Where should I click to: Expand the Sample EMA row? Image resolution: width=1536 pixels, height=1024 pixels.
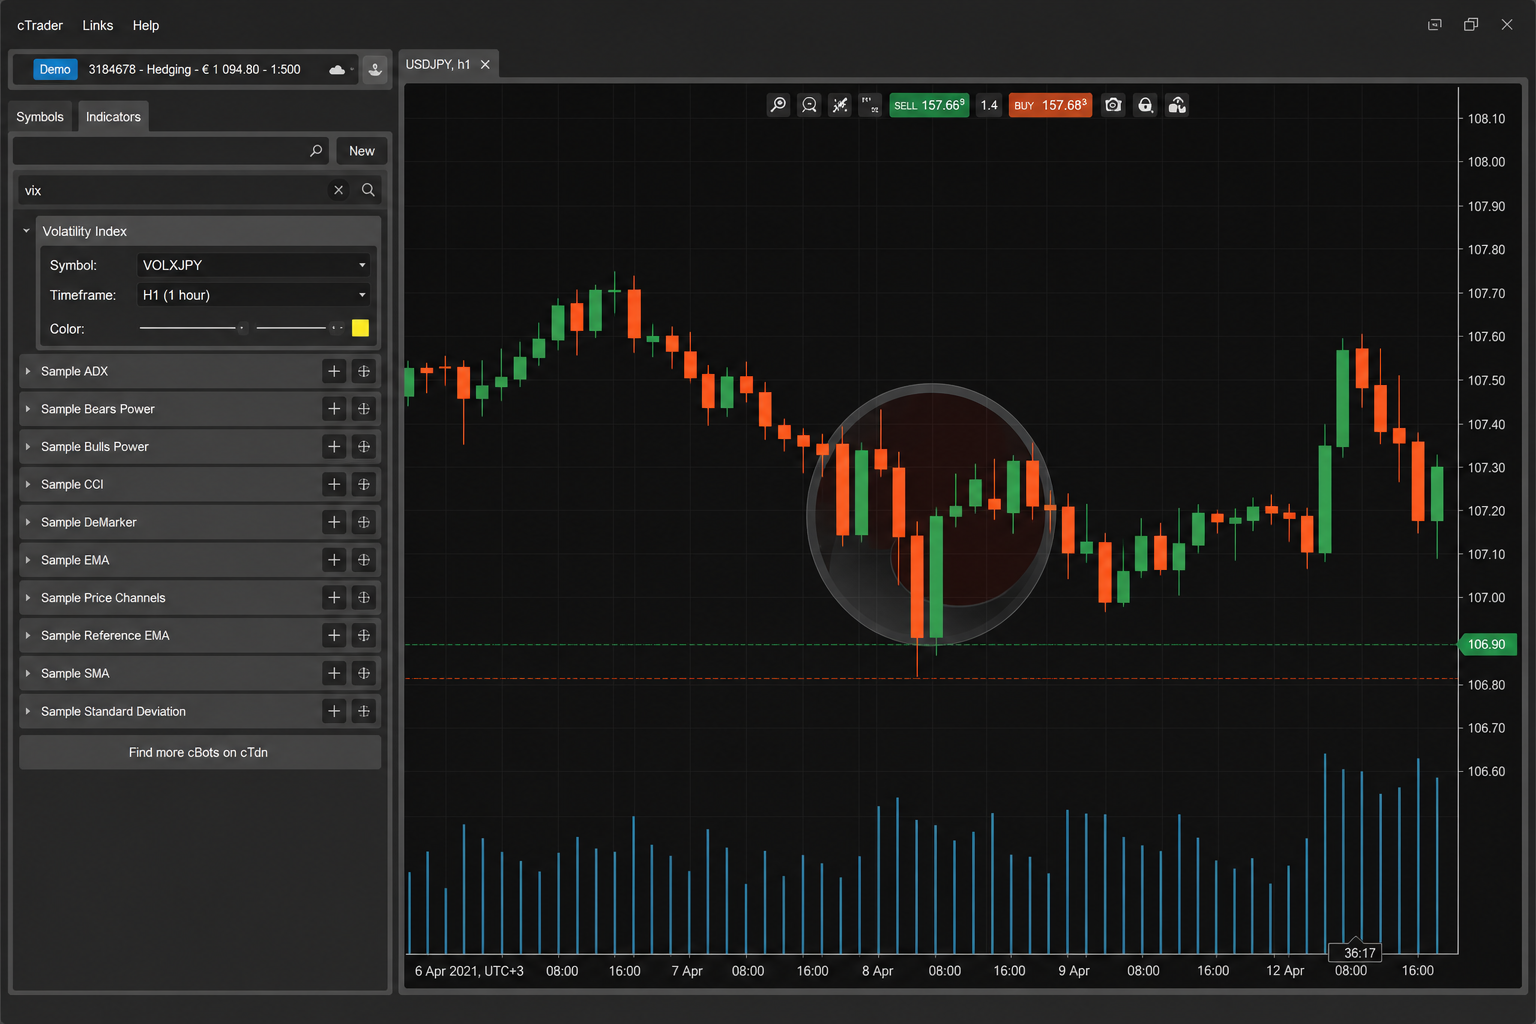[x=28, y=560]
